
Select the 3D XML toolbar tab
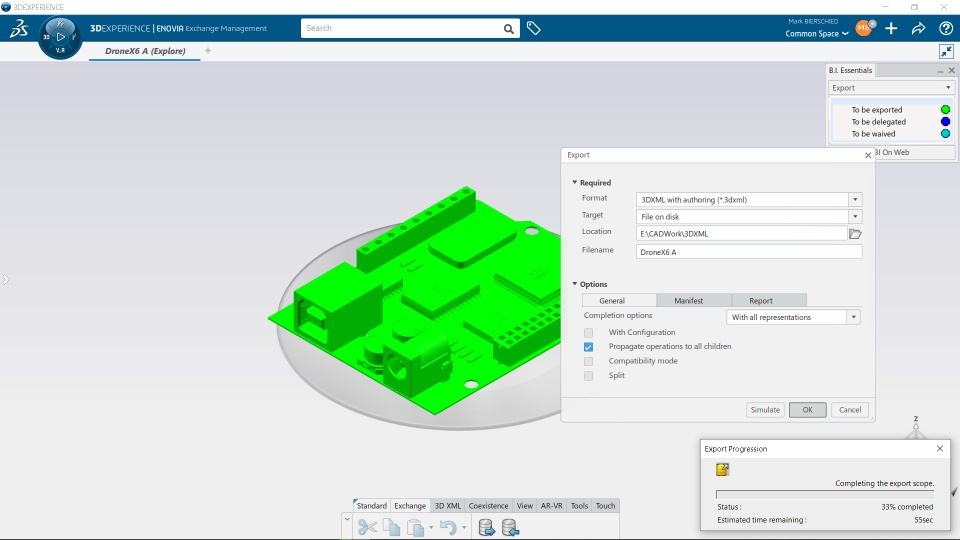pos(448,506)
